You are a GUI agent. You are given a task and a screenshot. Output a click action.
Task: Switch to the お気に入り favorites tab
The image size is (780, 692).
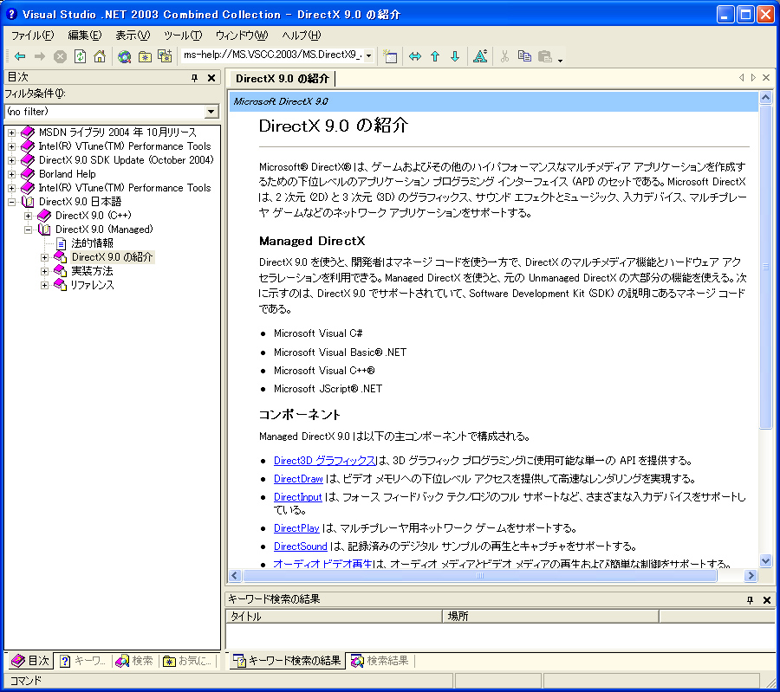pos(188,661)
